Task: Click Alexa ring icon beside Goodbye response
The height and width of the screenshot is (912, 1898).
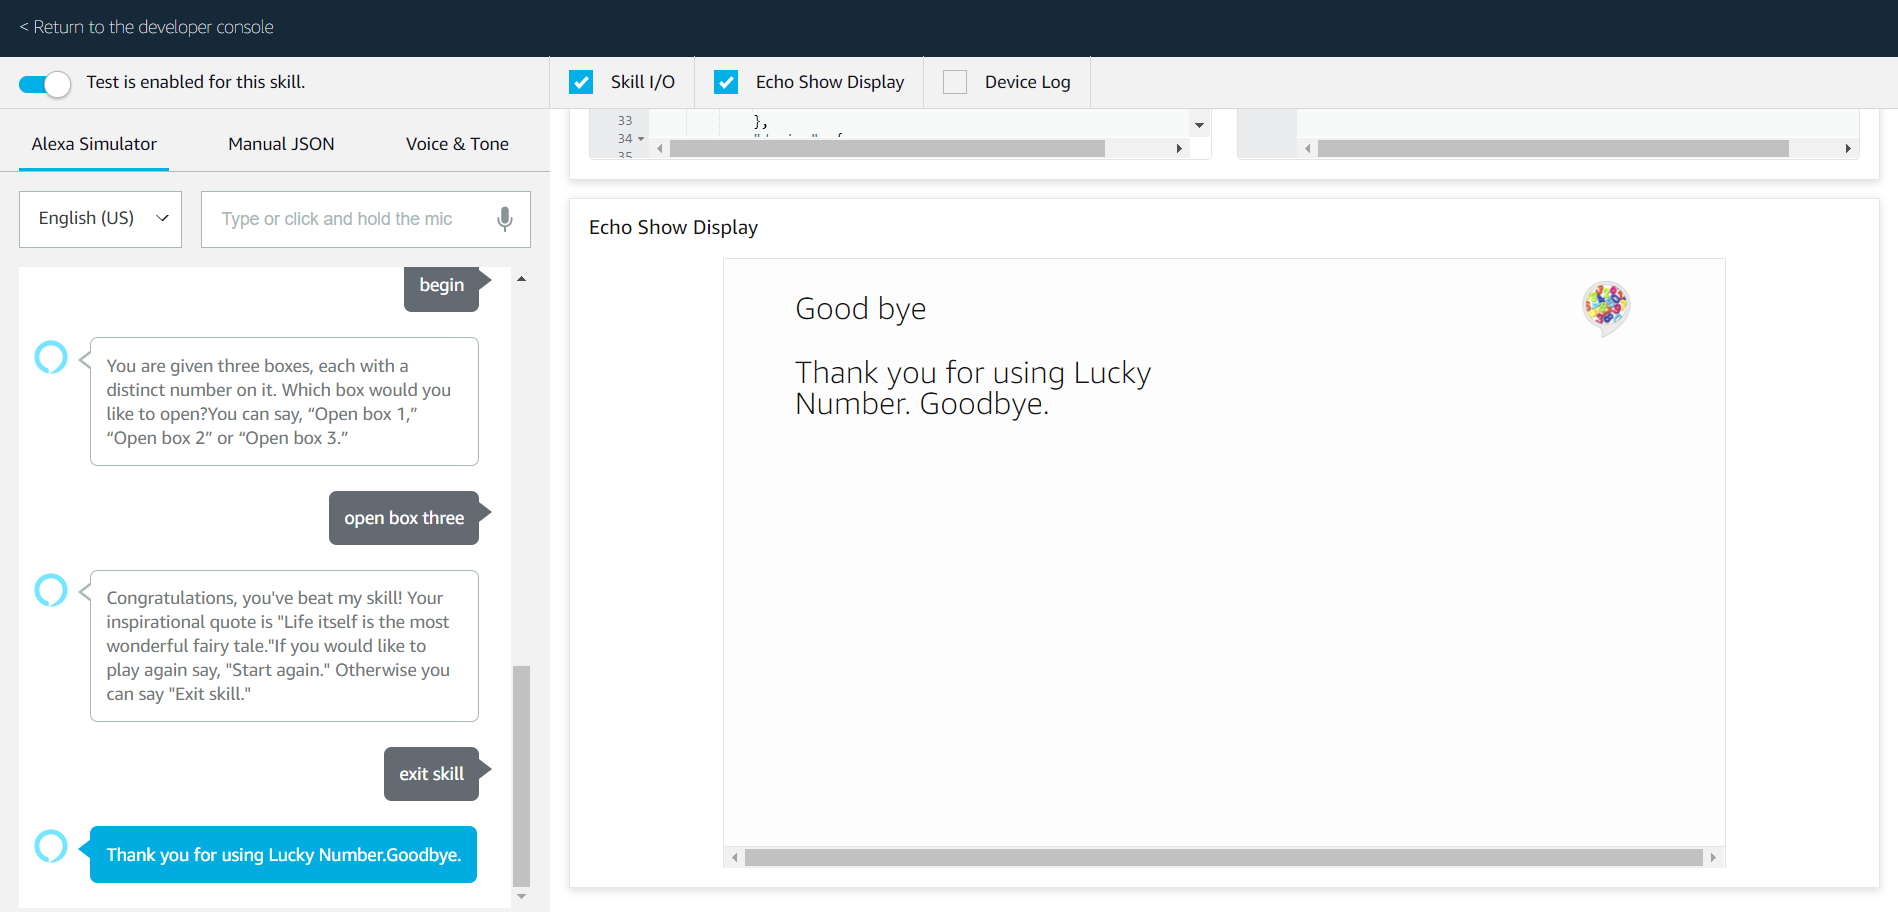Action: coord(51,846)
